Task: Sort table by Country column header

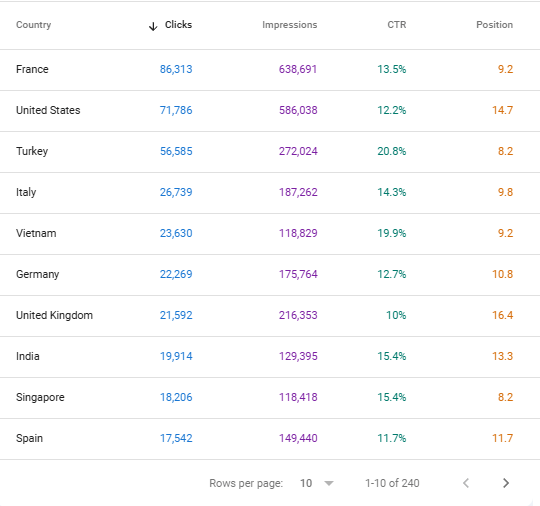Action: [x=33, y=25]
